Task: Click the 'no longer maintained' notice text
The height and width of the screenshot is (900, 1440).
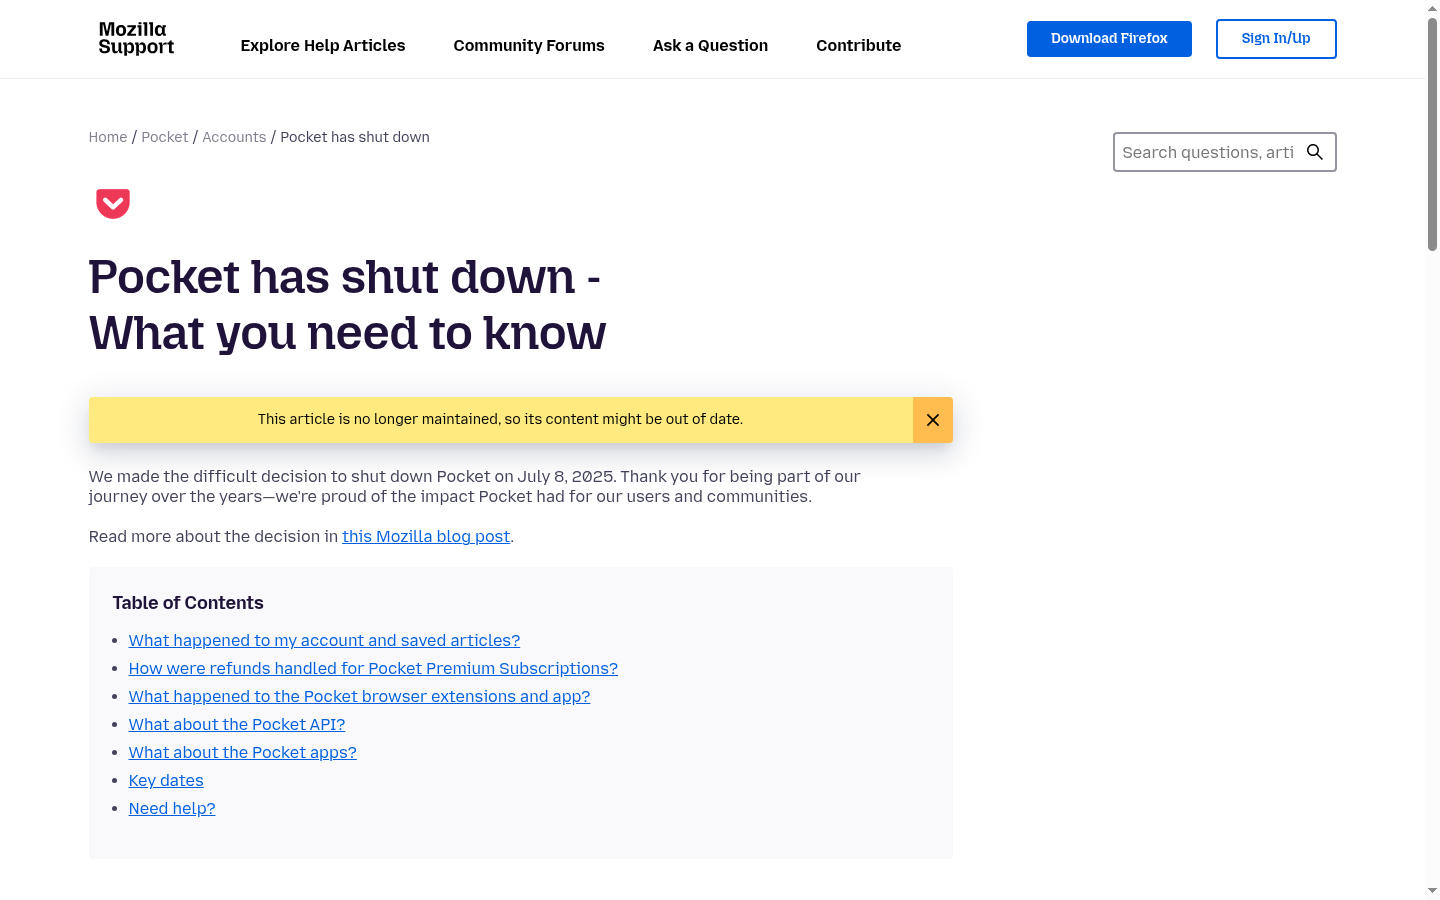Action: [500, 419]
